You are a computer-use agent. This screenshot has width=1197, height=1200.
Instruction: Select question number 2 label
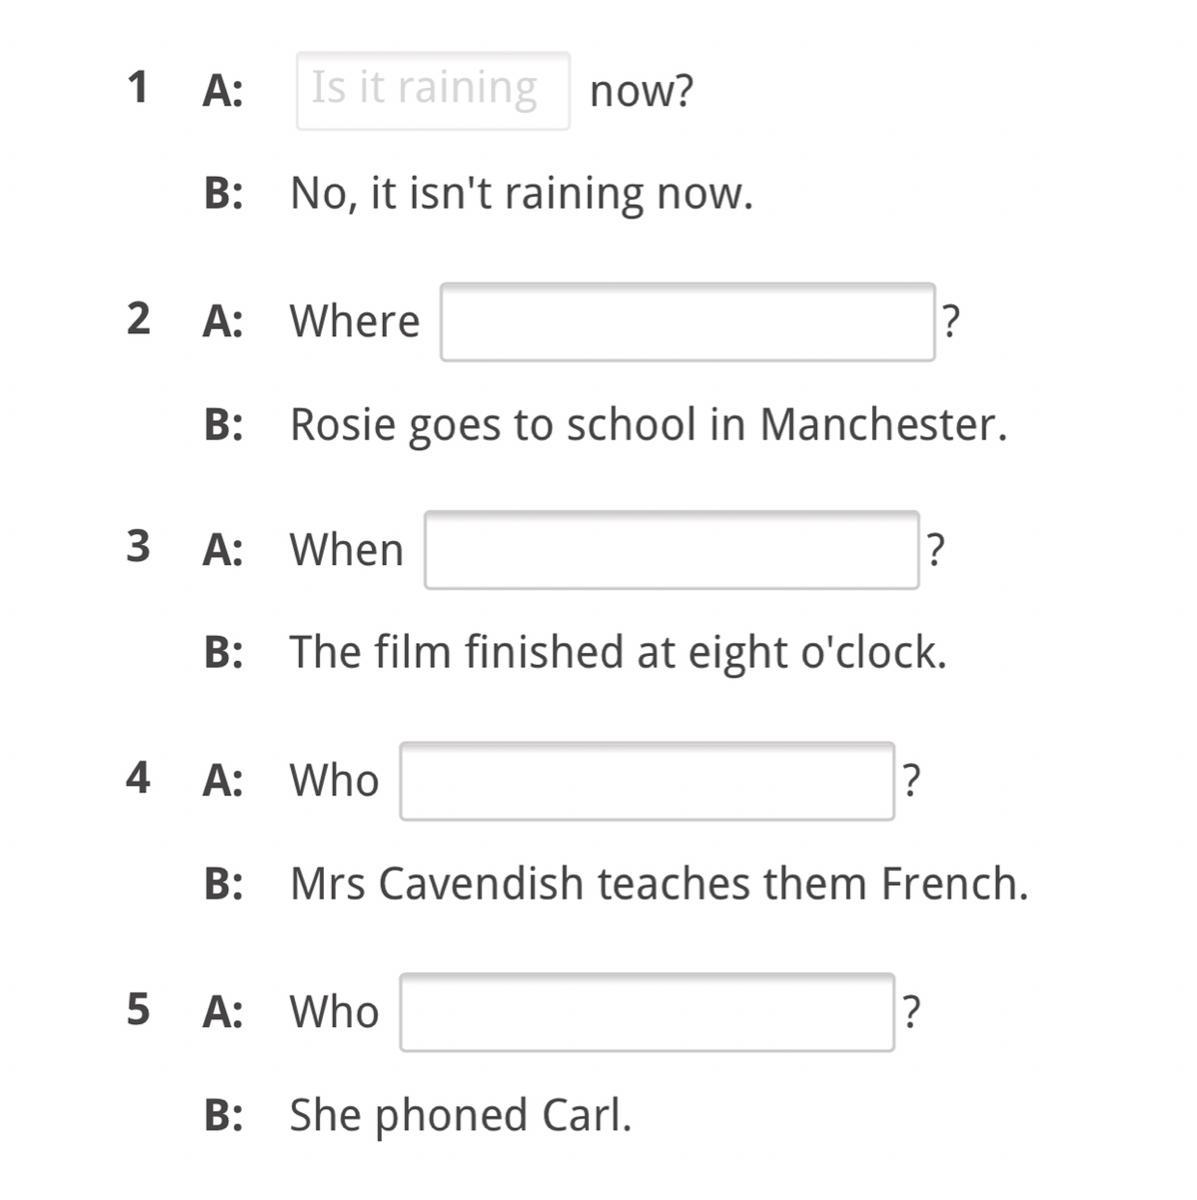tap(139, 319)
